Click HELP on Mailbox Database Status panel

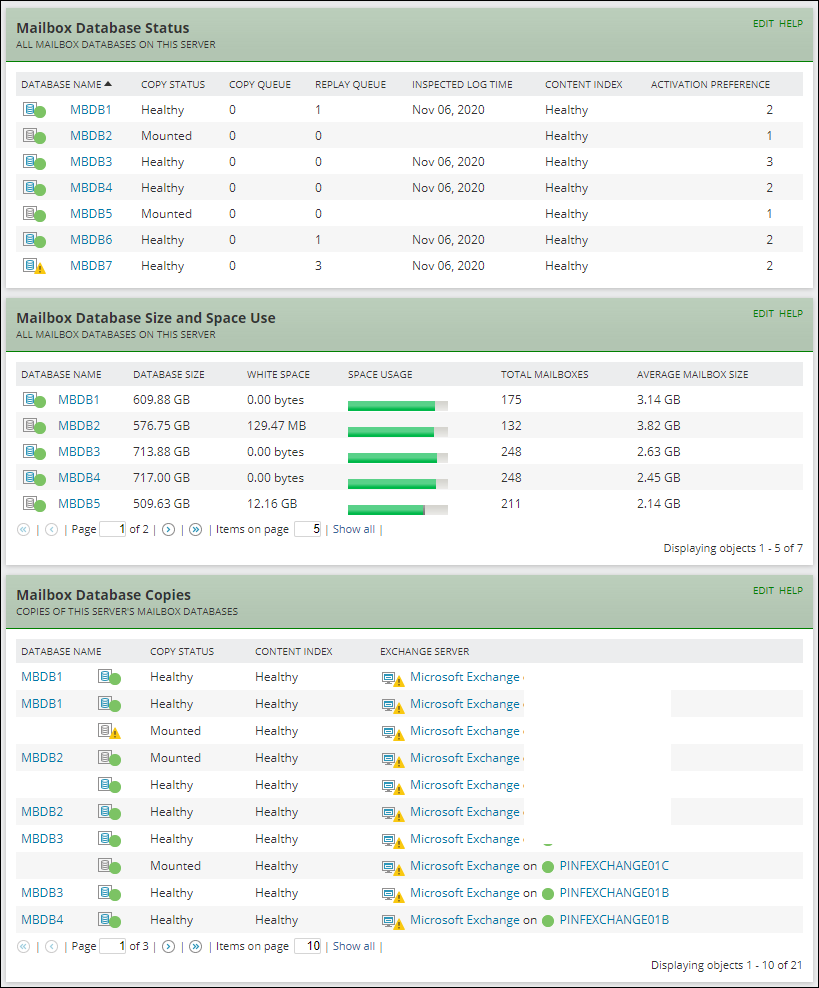[x=791, y=23]
